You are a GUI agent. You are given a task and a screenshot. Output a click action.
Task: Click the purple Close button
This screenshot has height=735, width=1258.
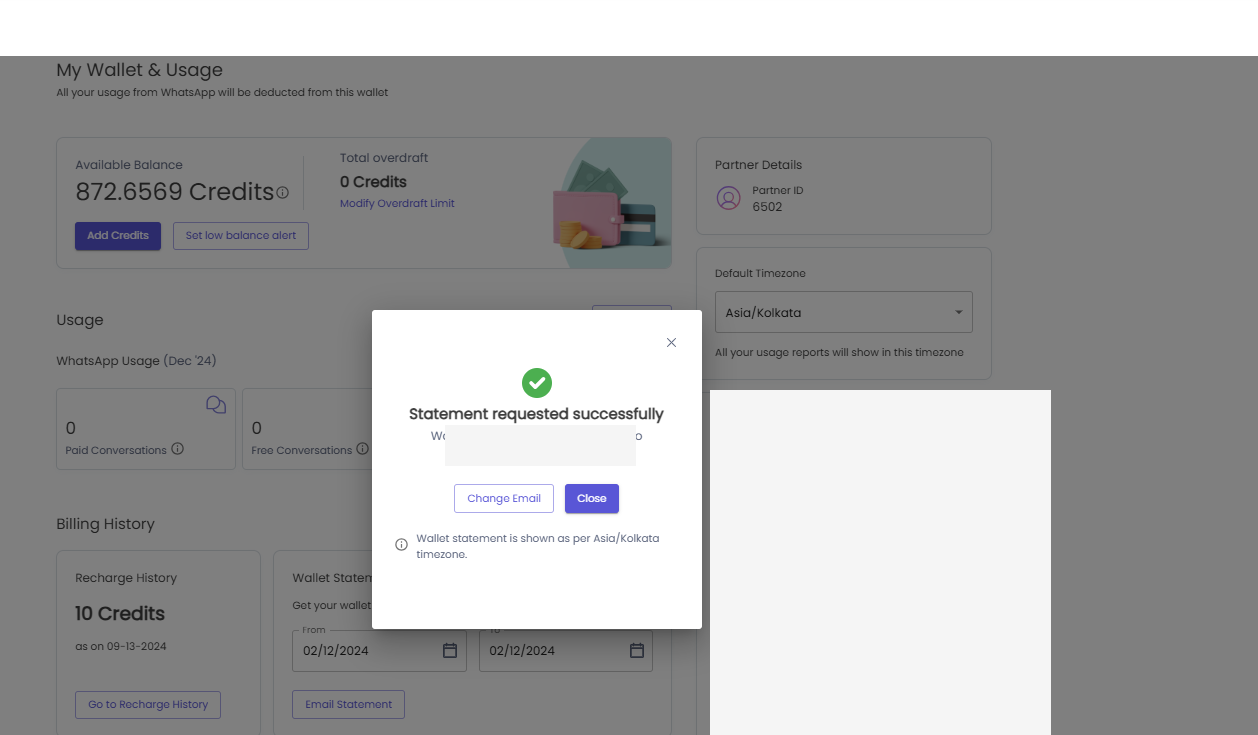click(592, 498)
